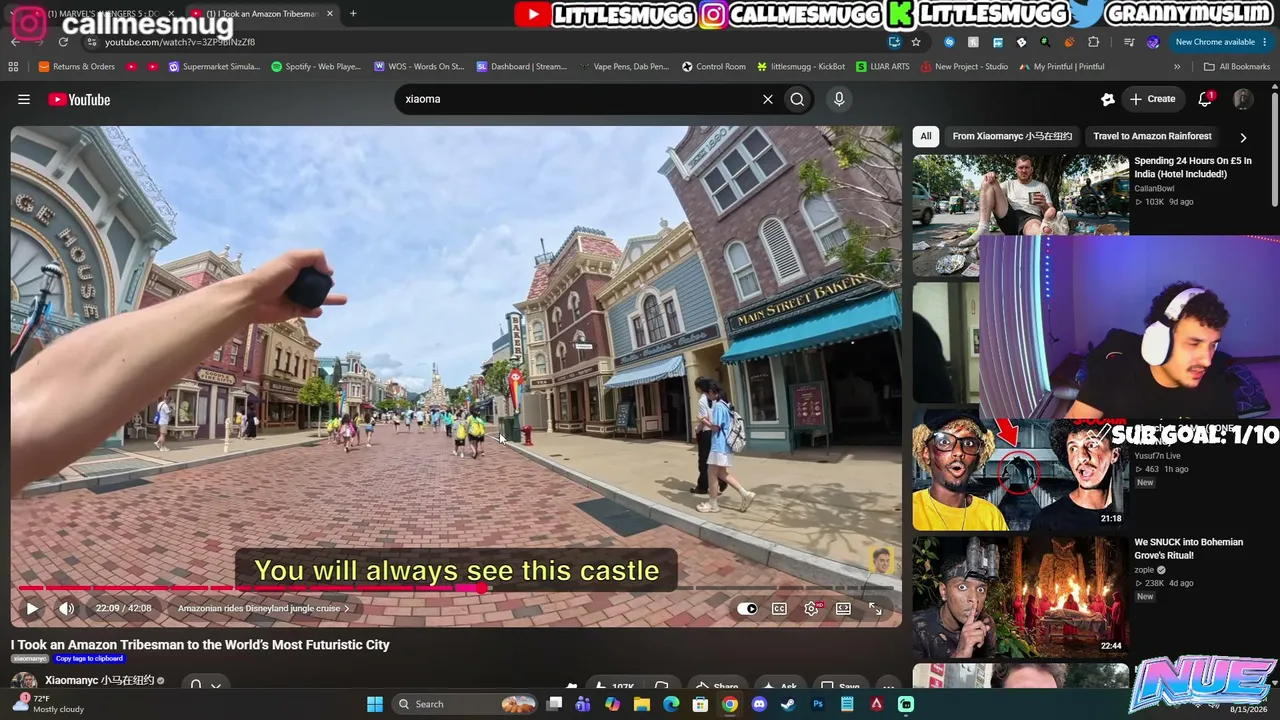
Task: Toggle closed captions on the player
Action: 779,608
